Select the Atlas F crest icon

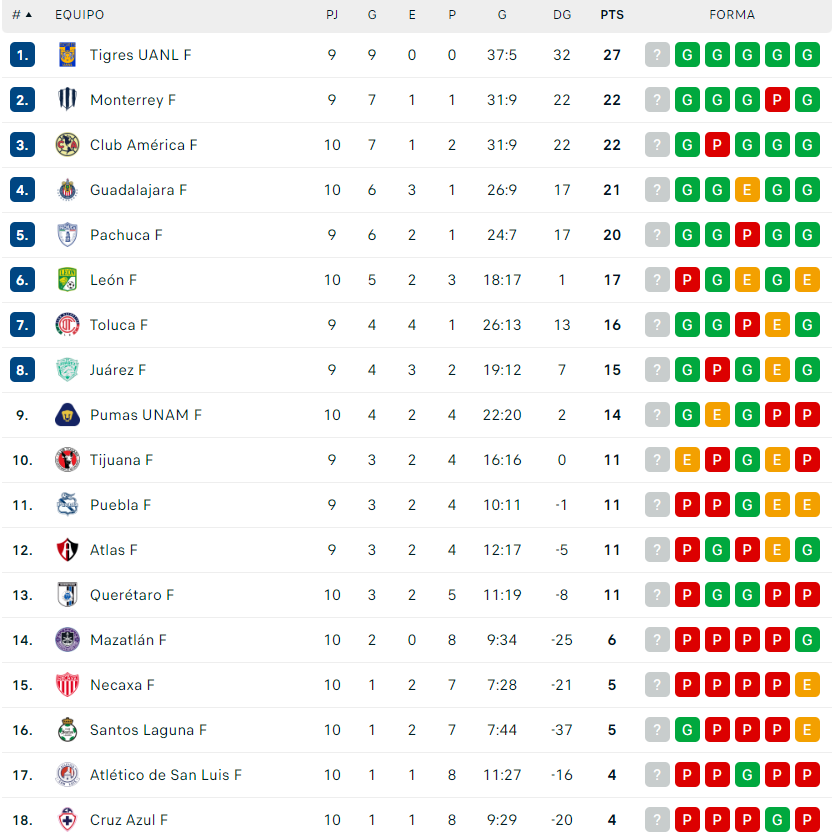point(67,550)
